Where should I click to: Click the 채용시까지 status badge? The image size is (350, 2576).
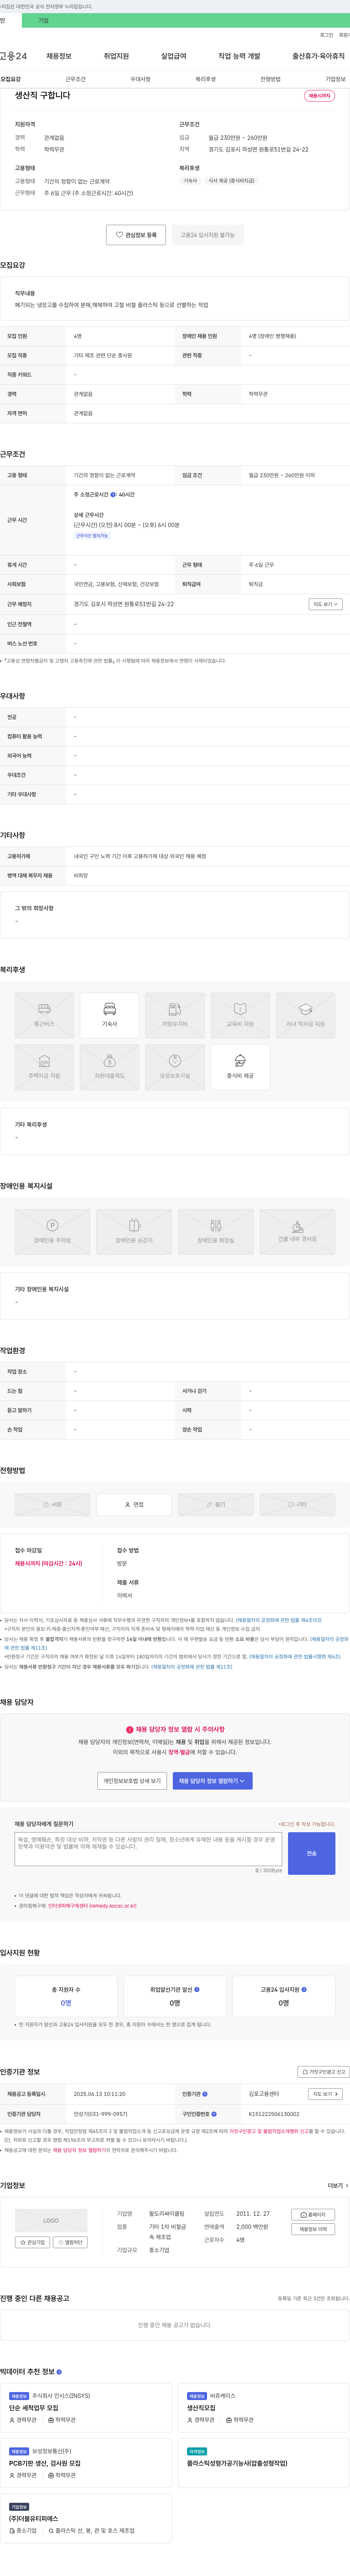320,96
